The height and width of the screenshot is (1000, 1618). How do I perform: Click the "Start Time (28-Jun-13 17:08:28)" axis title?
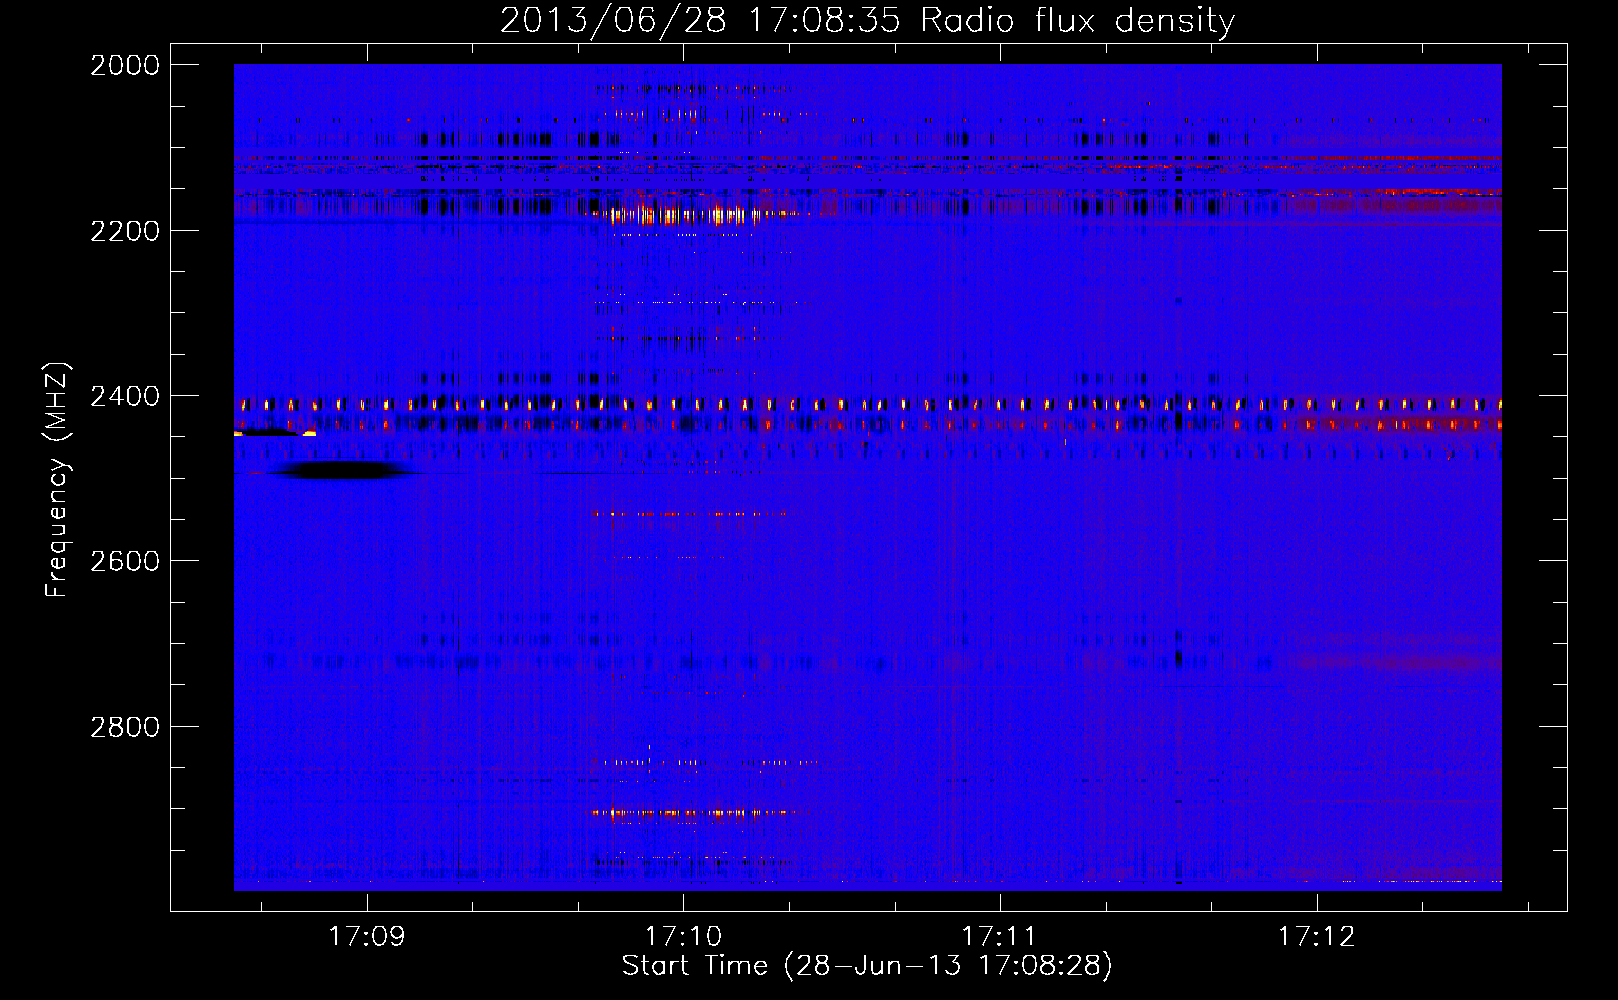(x=867, y=966)
